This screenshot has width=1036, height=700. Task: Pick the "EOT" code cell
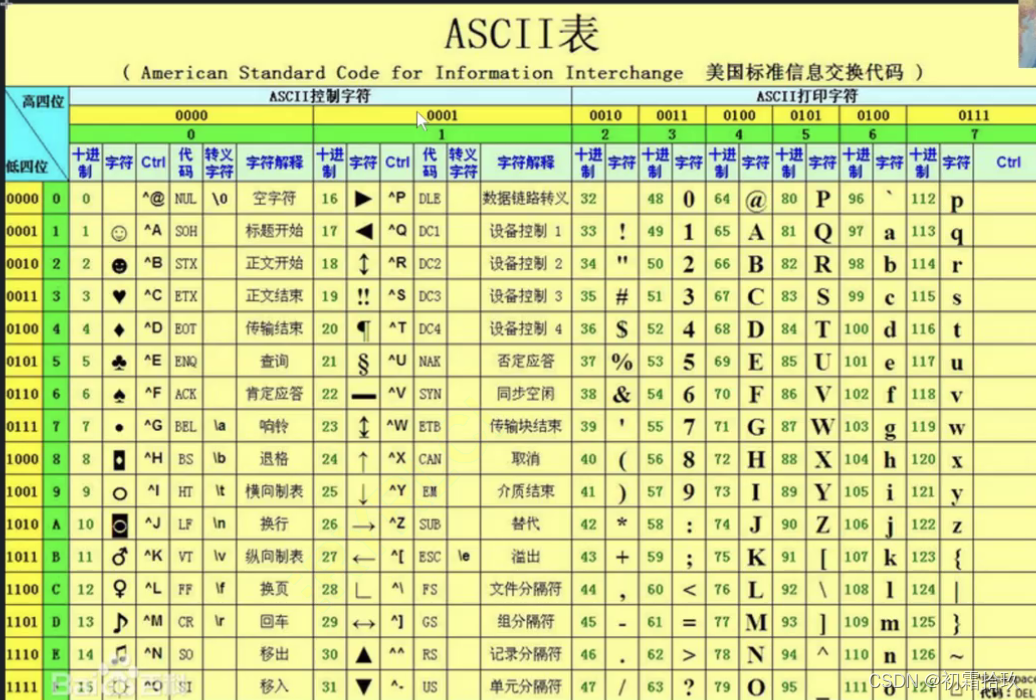186,329
